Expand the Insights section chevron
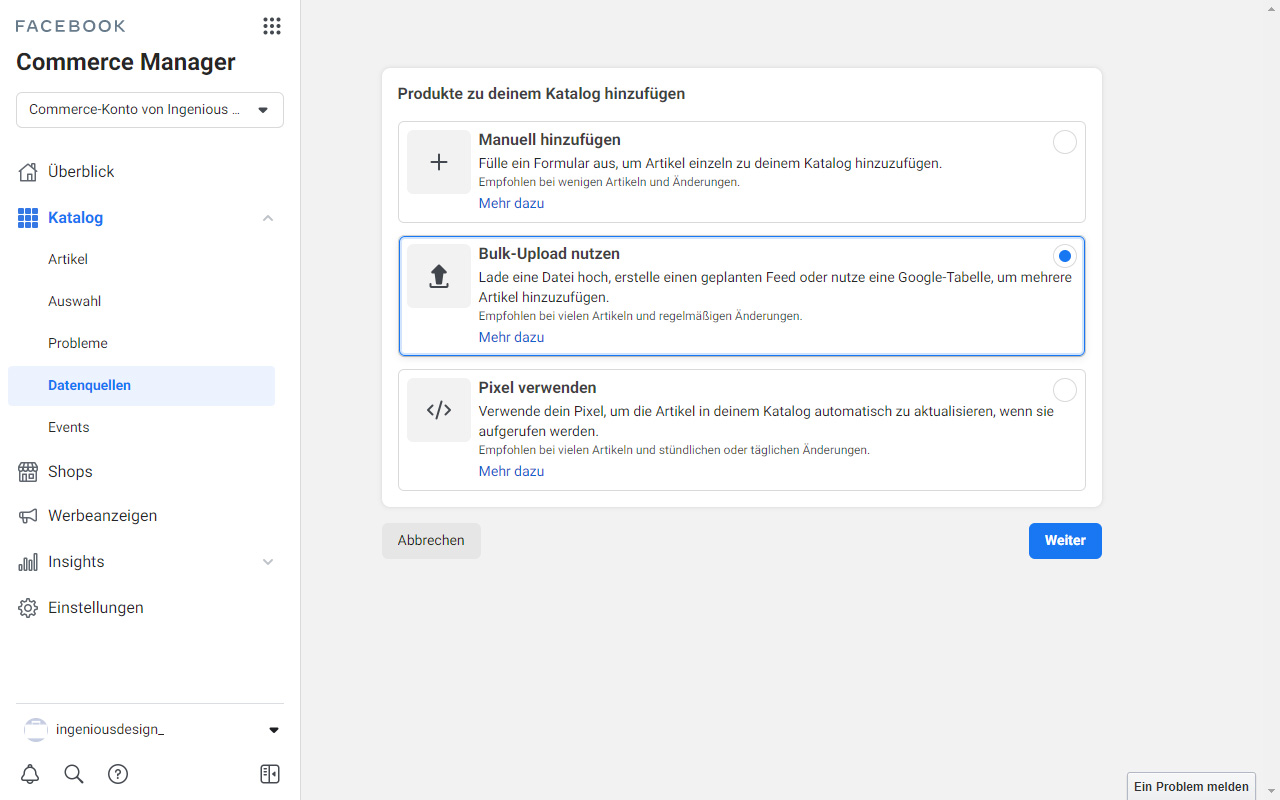1280x800 pixels. pos(268,562)
